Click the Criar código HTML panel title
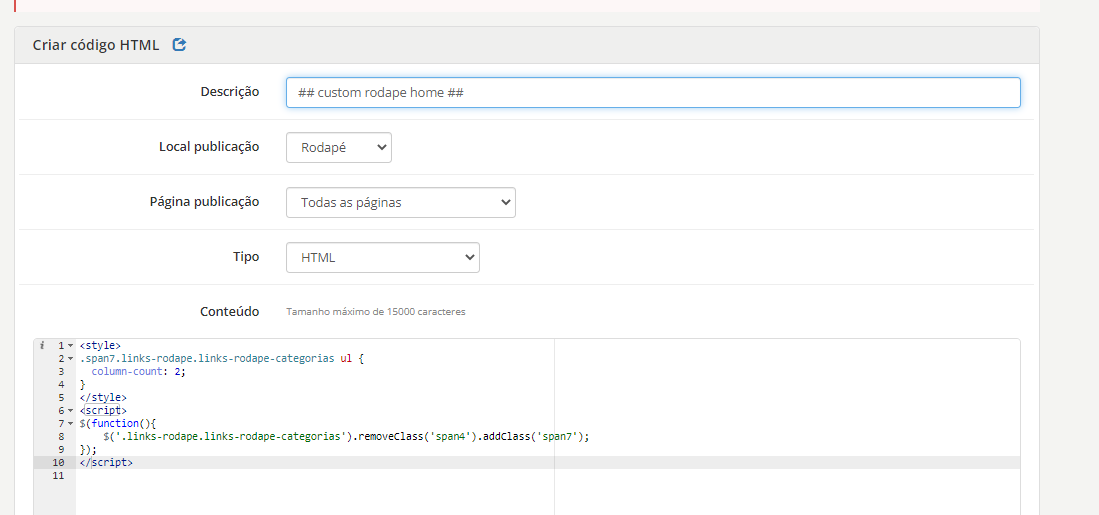Viewport: 1099px width, 515px height. [96, 45]
